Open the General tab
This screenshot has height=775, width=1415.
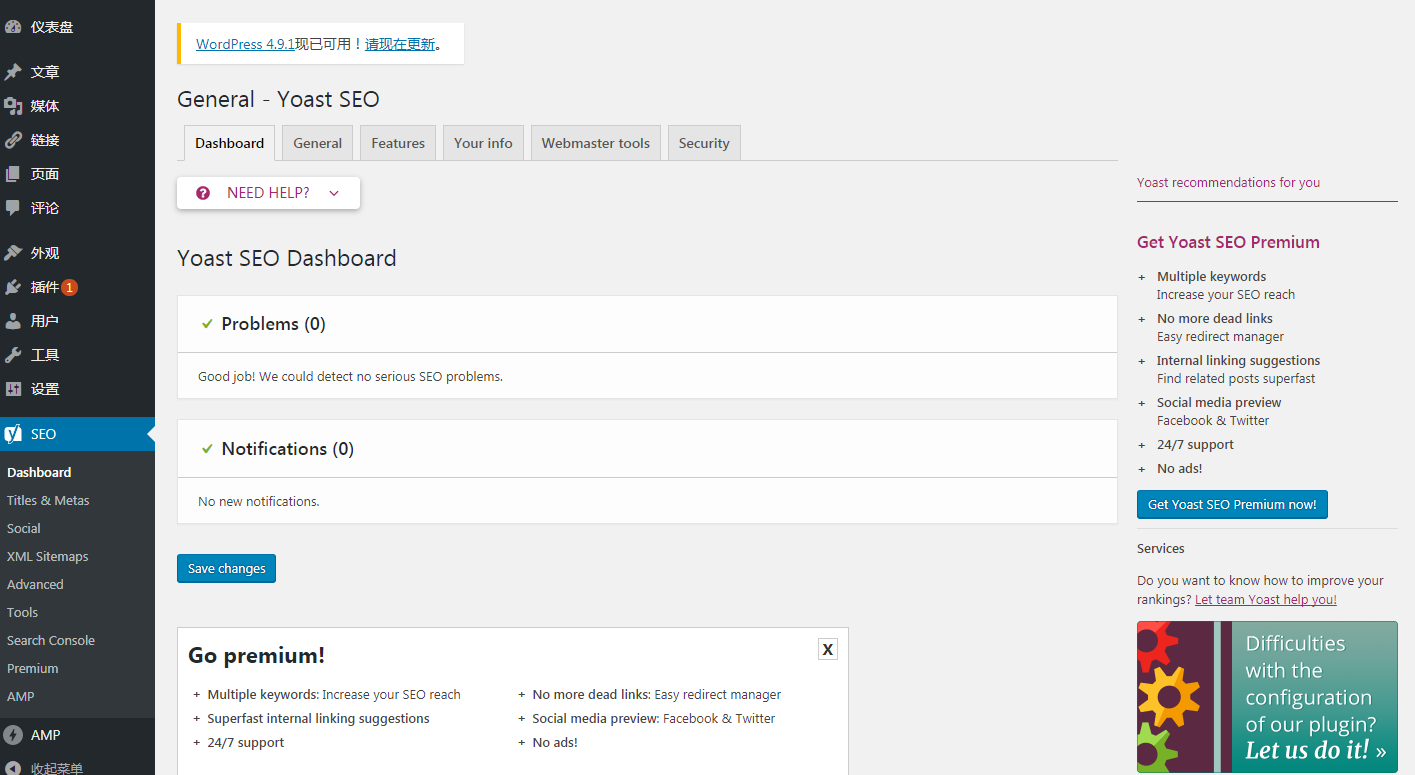tap(318, 143)
